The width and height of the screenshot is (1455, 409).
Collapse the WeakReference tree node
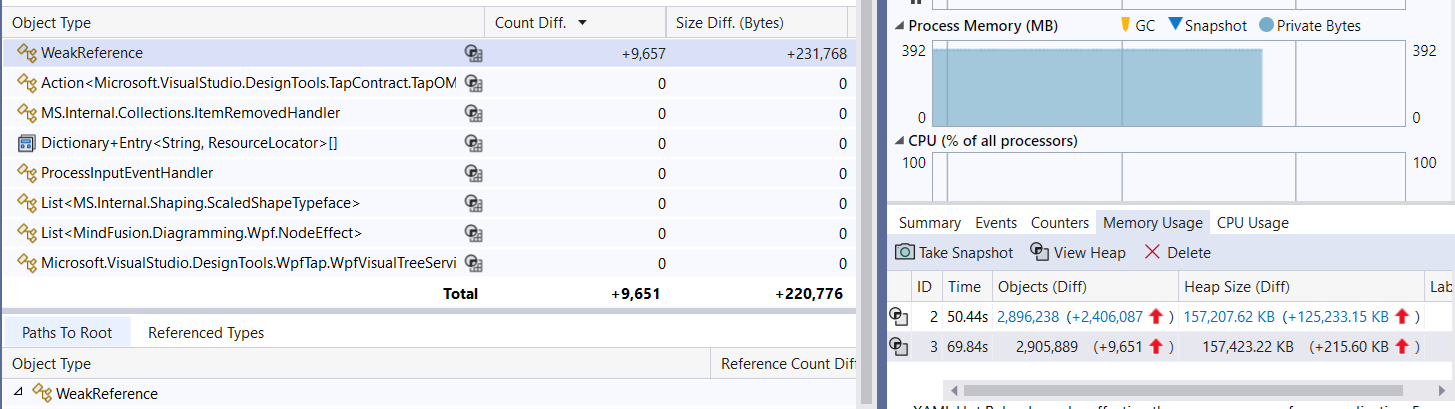click(x=20, y=394)
